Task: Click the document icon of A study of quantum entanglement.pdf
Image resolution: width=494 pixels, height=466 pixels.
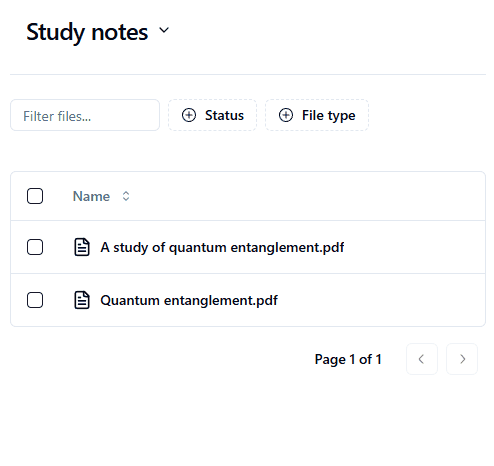Action: tap(82, 247)
